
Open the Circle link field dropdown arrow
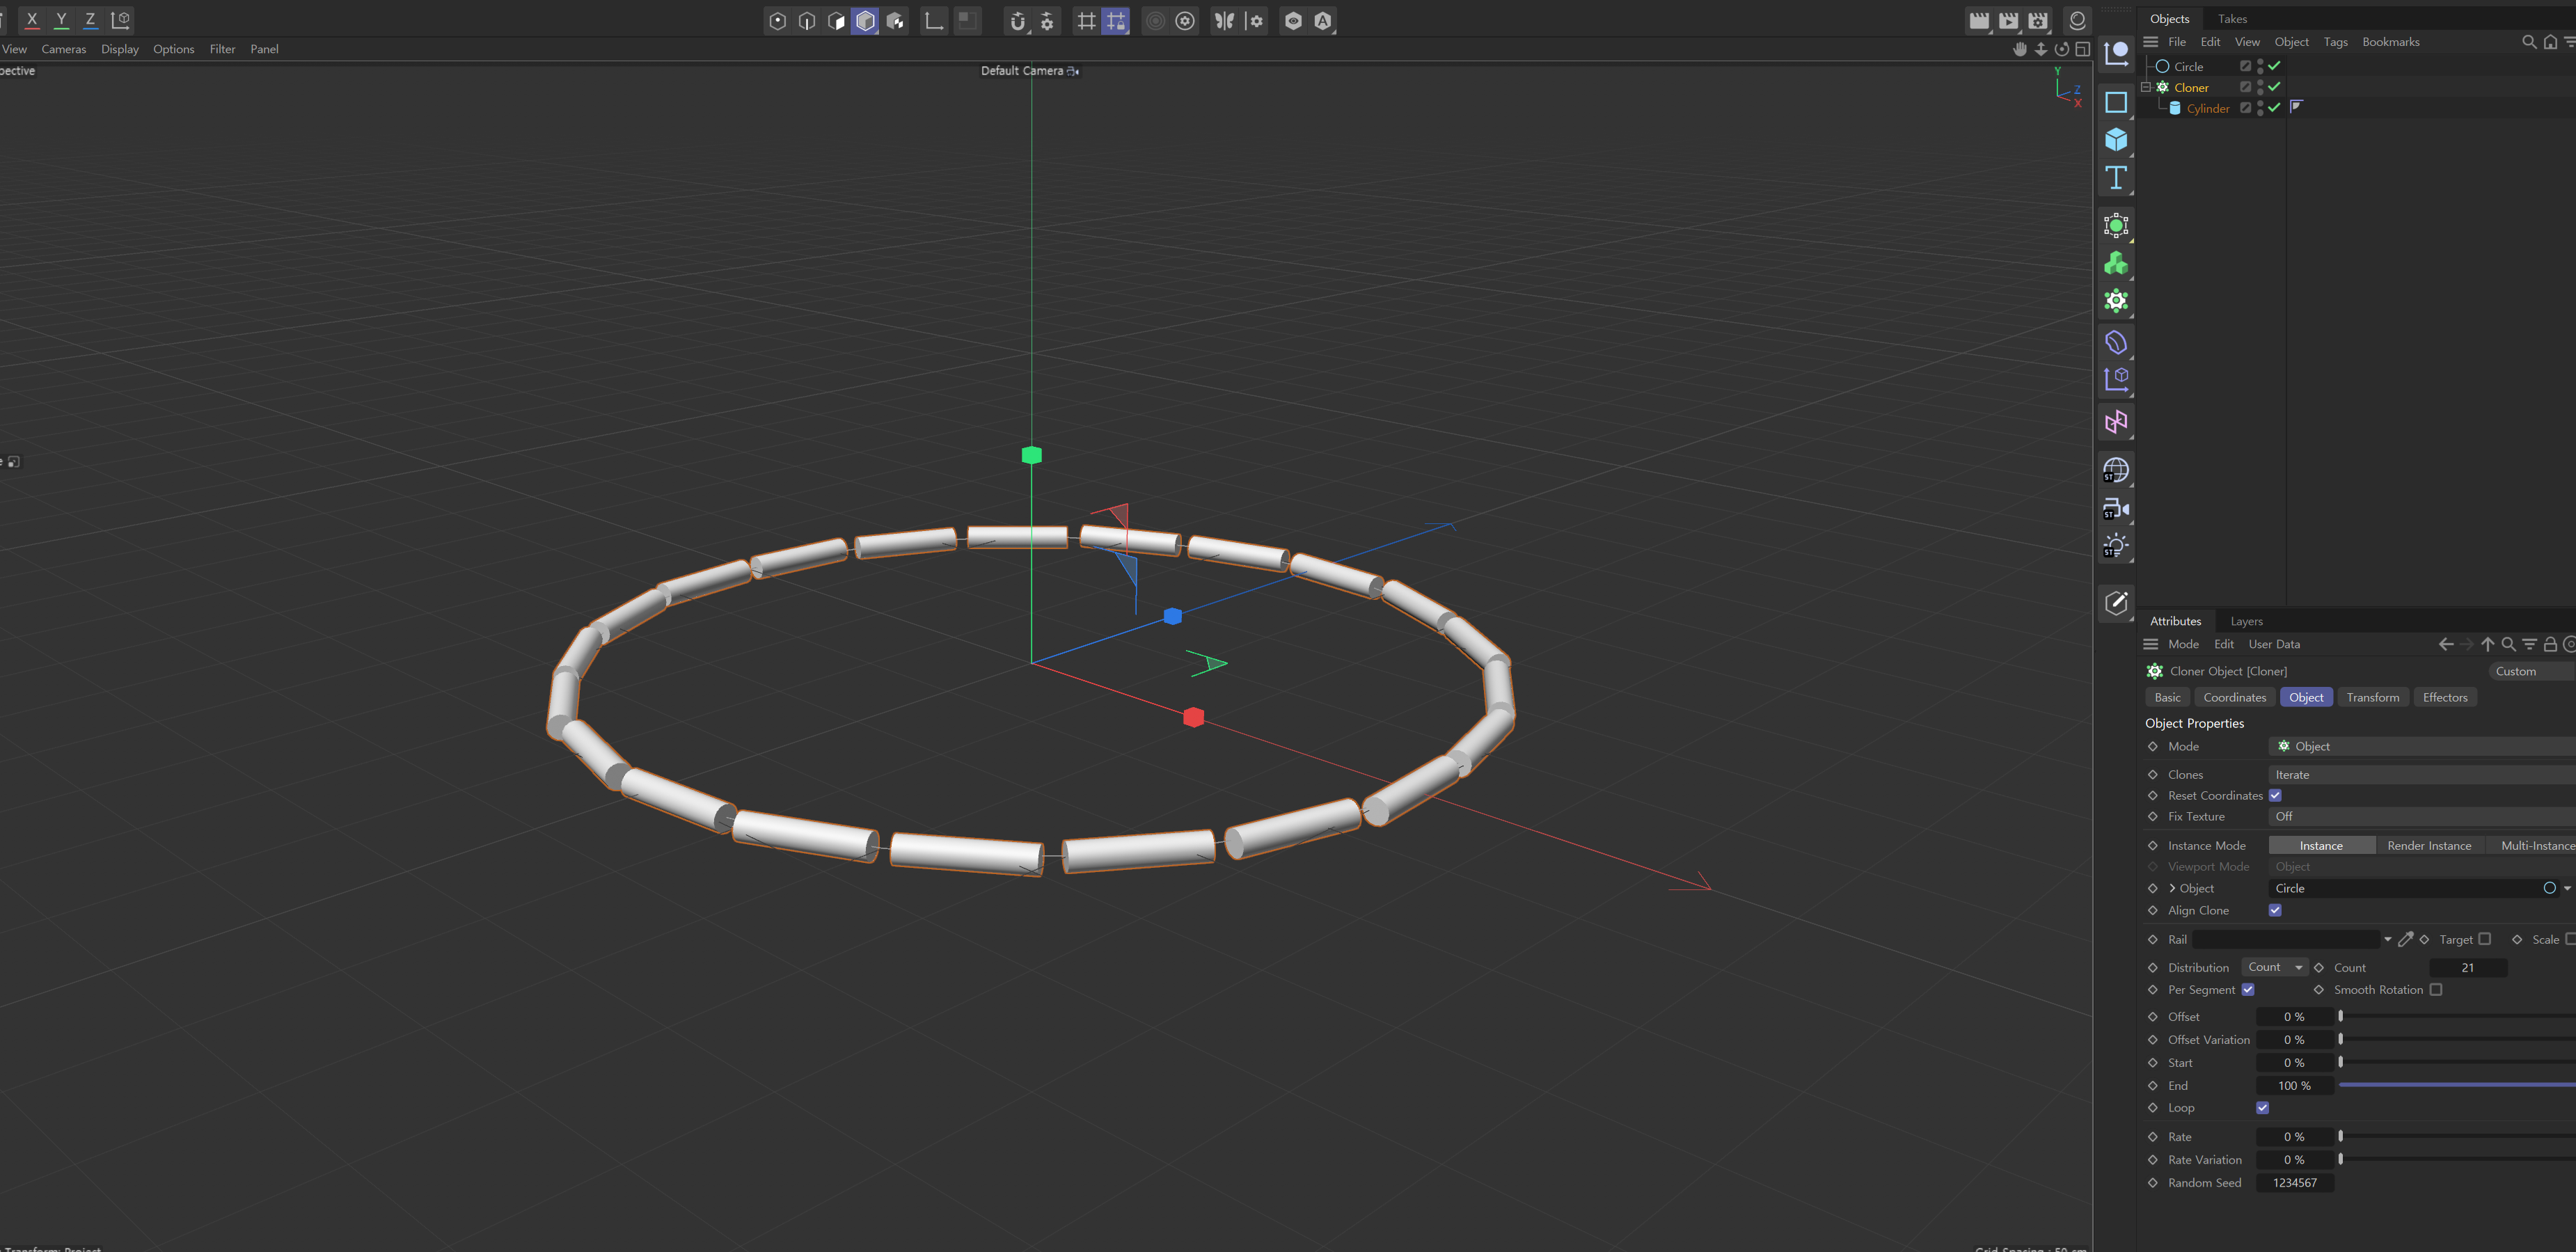[x=2567, y=888]
